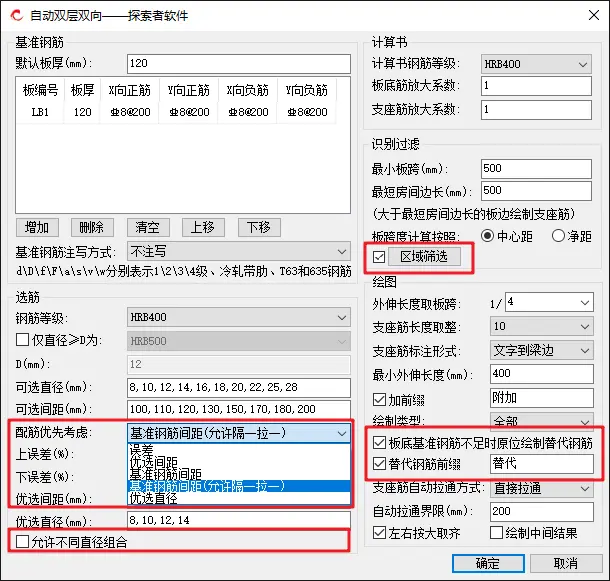Click the 板厚 column header
Image resolution: width=610 pixels, height=581 pixels.
click(82, 90)
